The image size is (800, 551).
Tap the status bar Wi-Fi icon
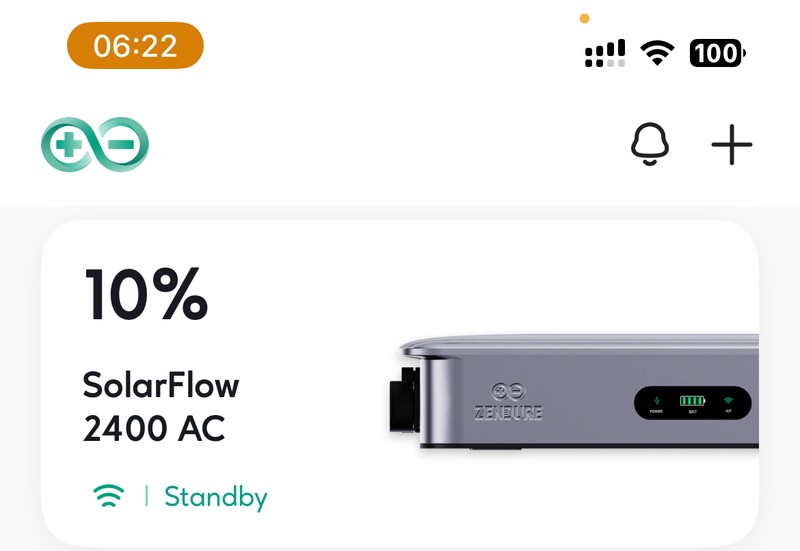(x=657, y=53)
